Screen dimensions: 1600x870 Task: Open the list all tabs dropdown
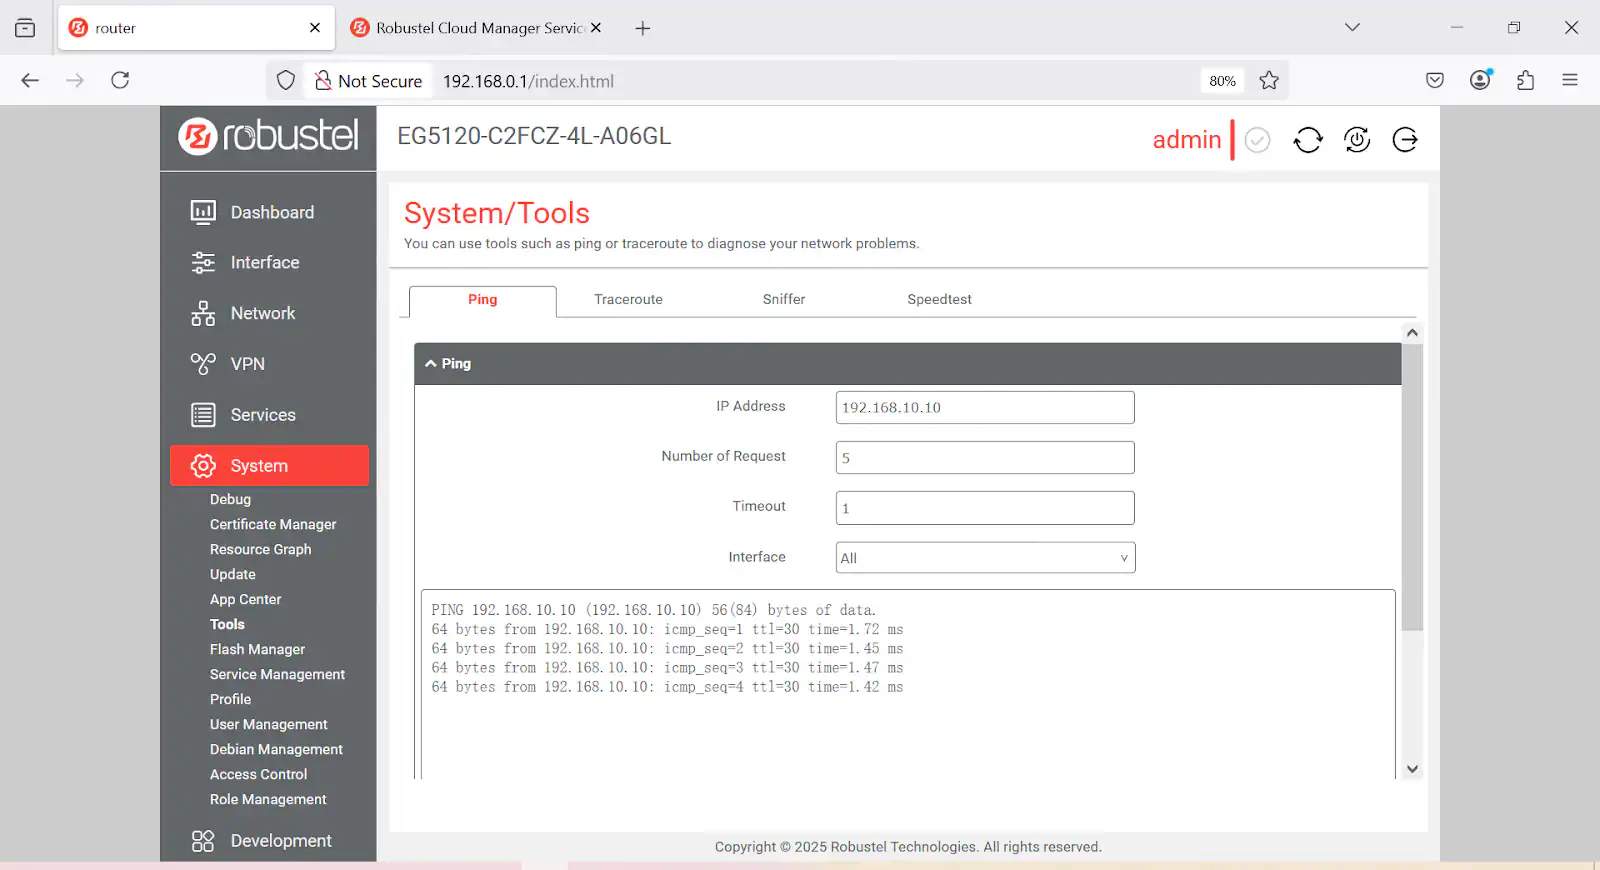(1352, 27)
